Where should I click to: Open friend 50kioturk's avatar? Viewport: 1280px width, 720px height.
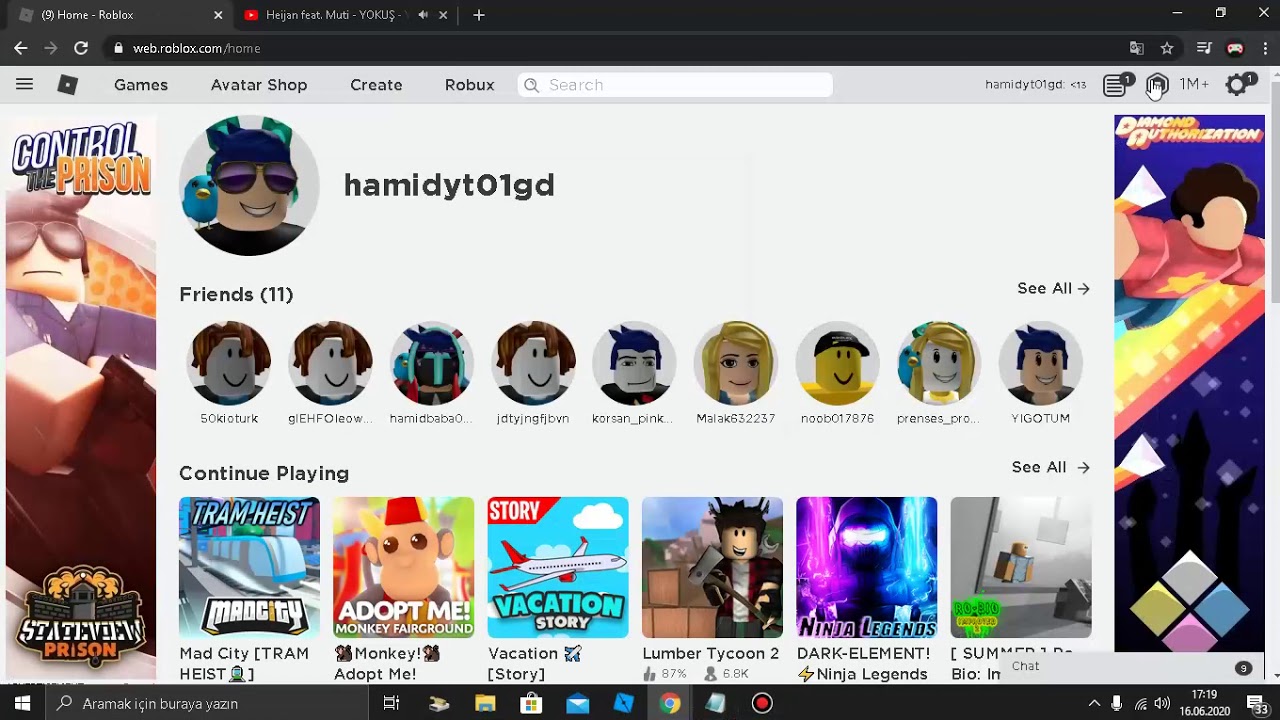(229, 363)
